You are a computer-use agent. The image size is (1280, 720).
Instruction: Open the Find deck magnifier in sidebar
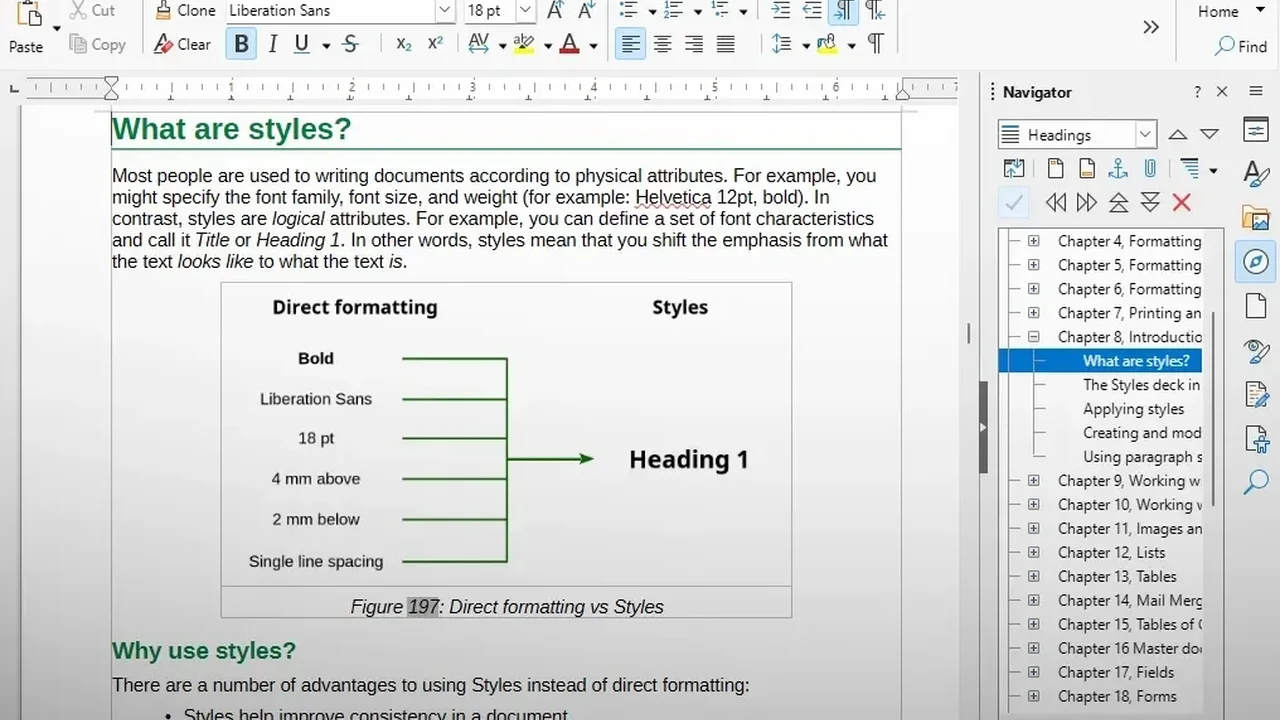pyautogui.click(x=1256, y=482)
